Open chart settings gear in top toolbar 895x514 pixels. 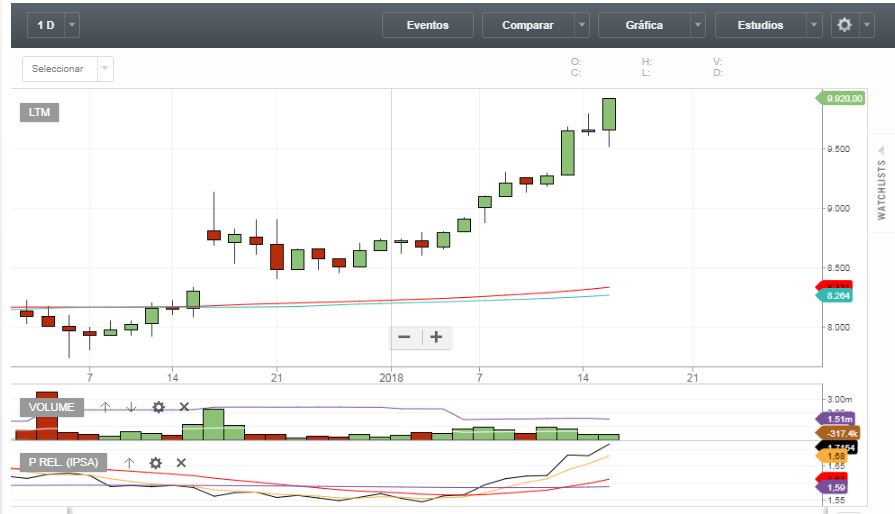(844, 25)
